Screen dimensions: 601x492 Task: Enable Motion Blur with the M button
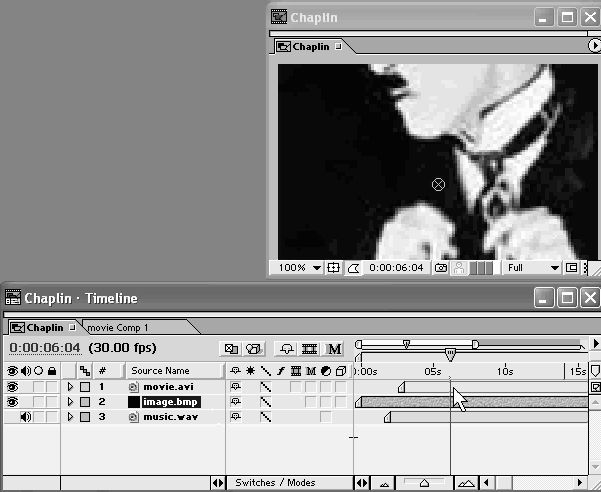coord(334,349)
